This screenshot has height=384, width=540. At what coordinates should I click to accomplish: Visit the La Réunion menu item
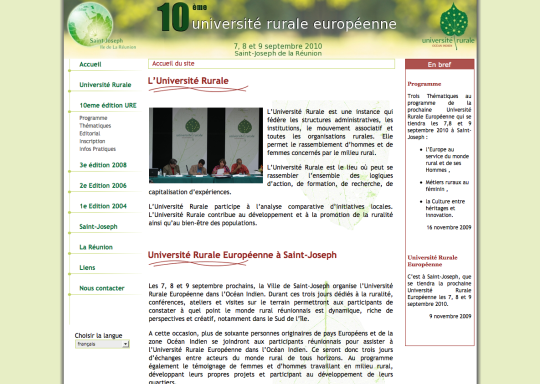[96, 247]
